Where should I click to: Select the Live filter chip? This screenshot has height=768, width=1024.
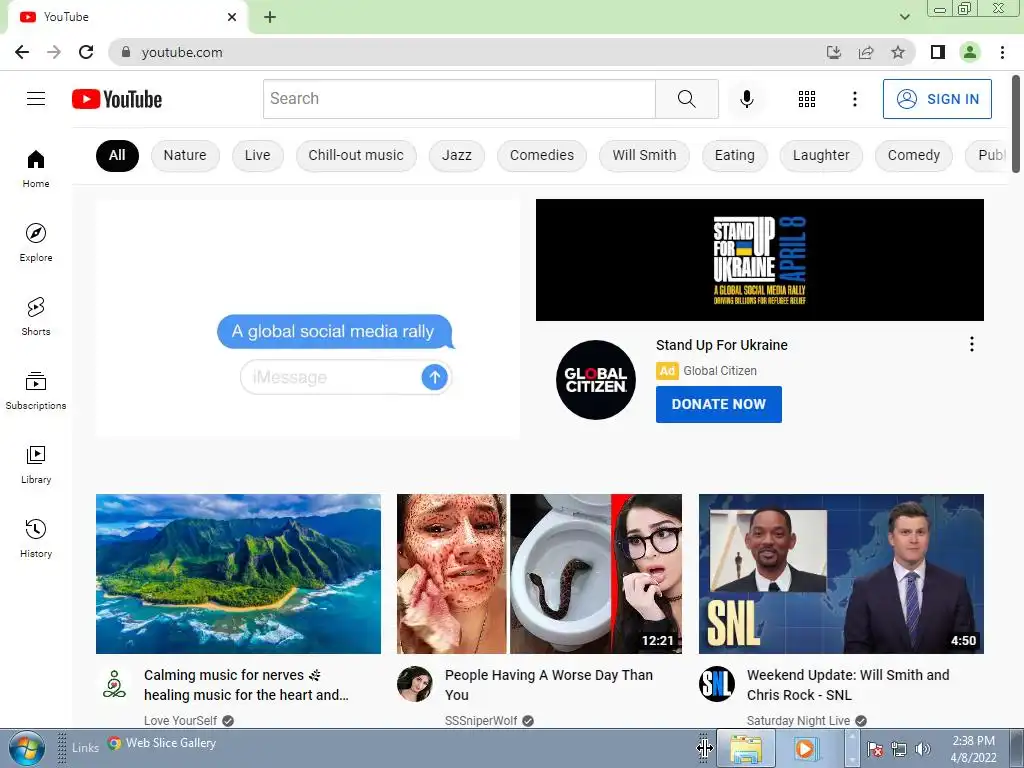[x=257, y=155]
